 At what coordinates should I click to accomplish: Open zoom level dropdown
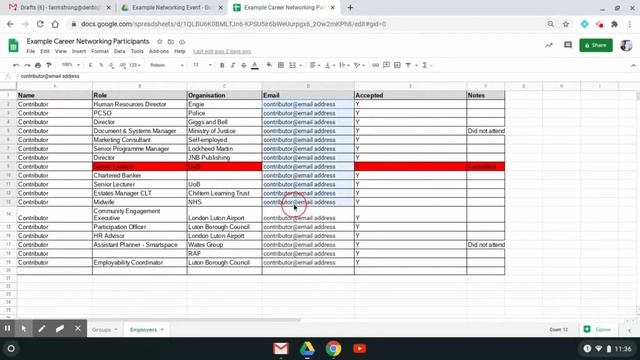click(70, 65)
